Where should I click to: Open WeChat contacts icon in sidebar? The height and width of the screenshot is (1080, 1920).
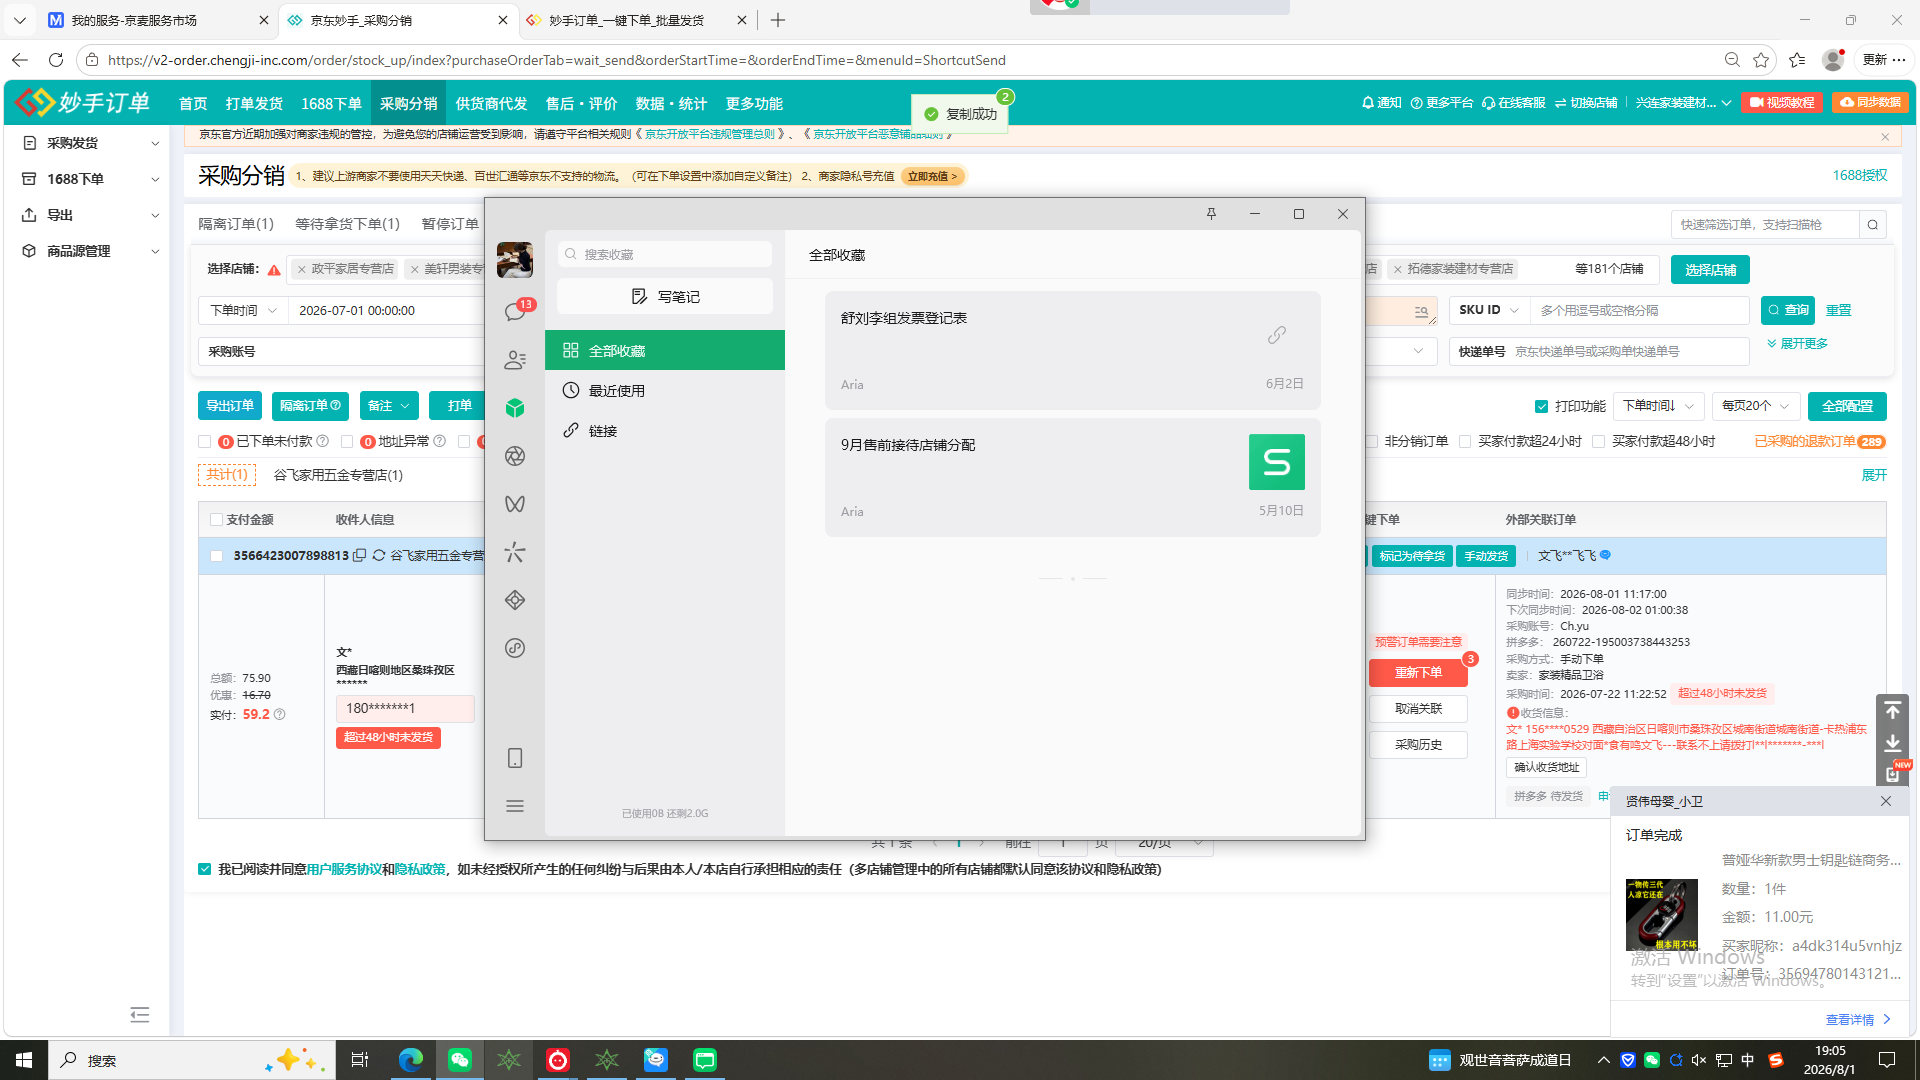pyautogui.click(x=515, y=360)
